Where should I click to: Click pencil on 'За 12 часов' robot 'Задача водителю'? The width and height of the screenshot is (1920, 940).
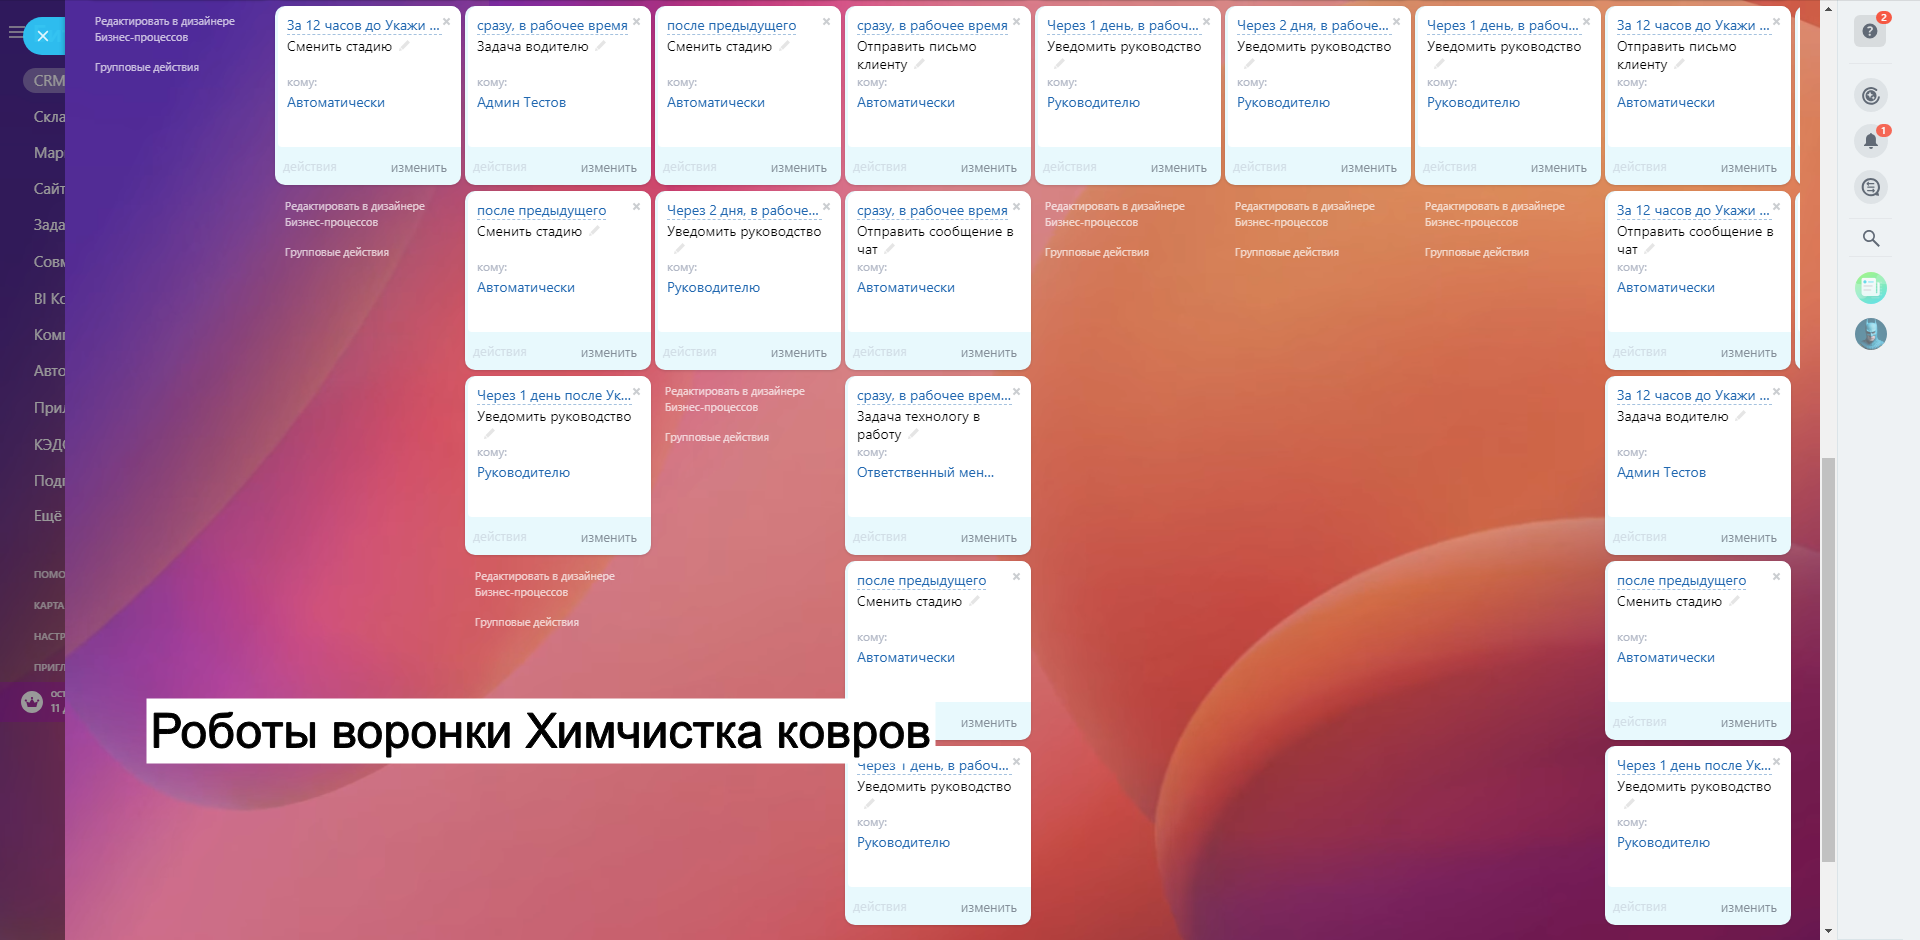(1740, 416)
